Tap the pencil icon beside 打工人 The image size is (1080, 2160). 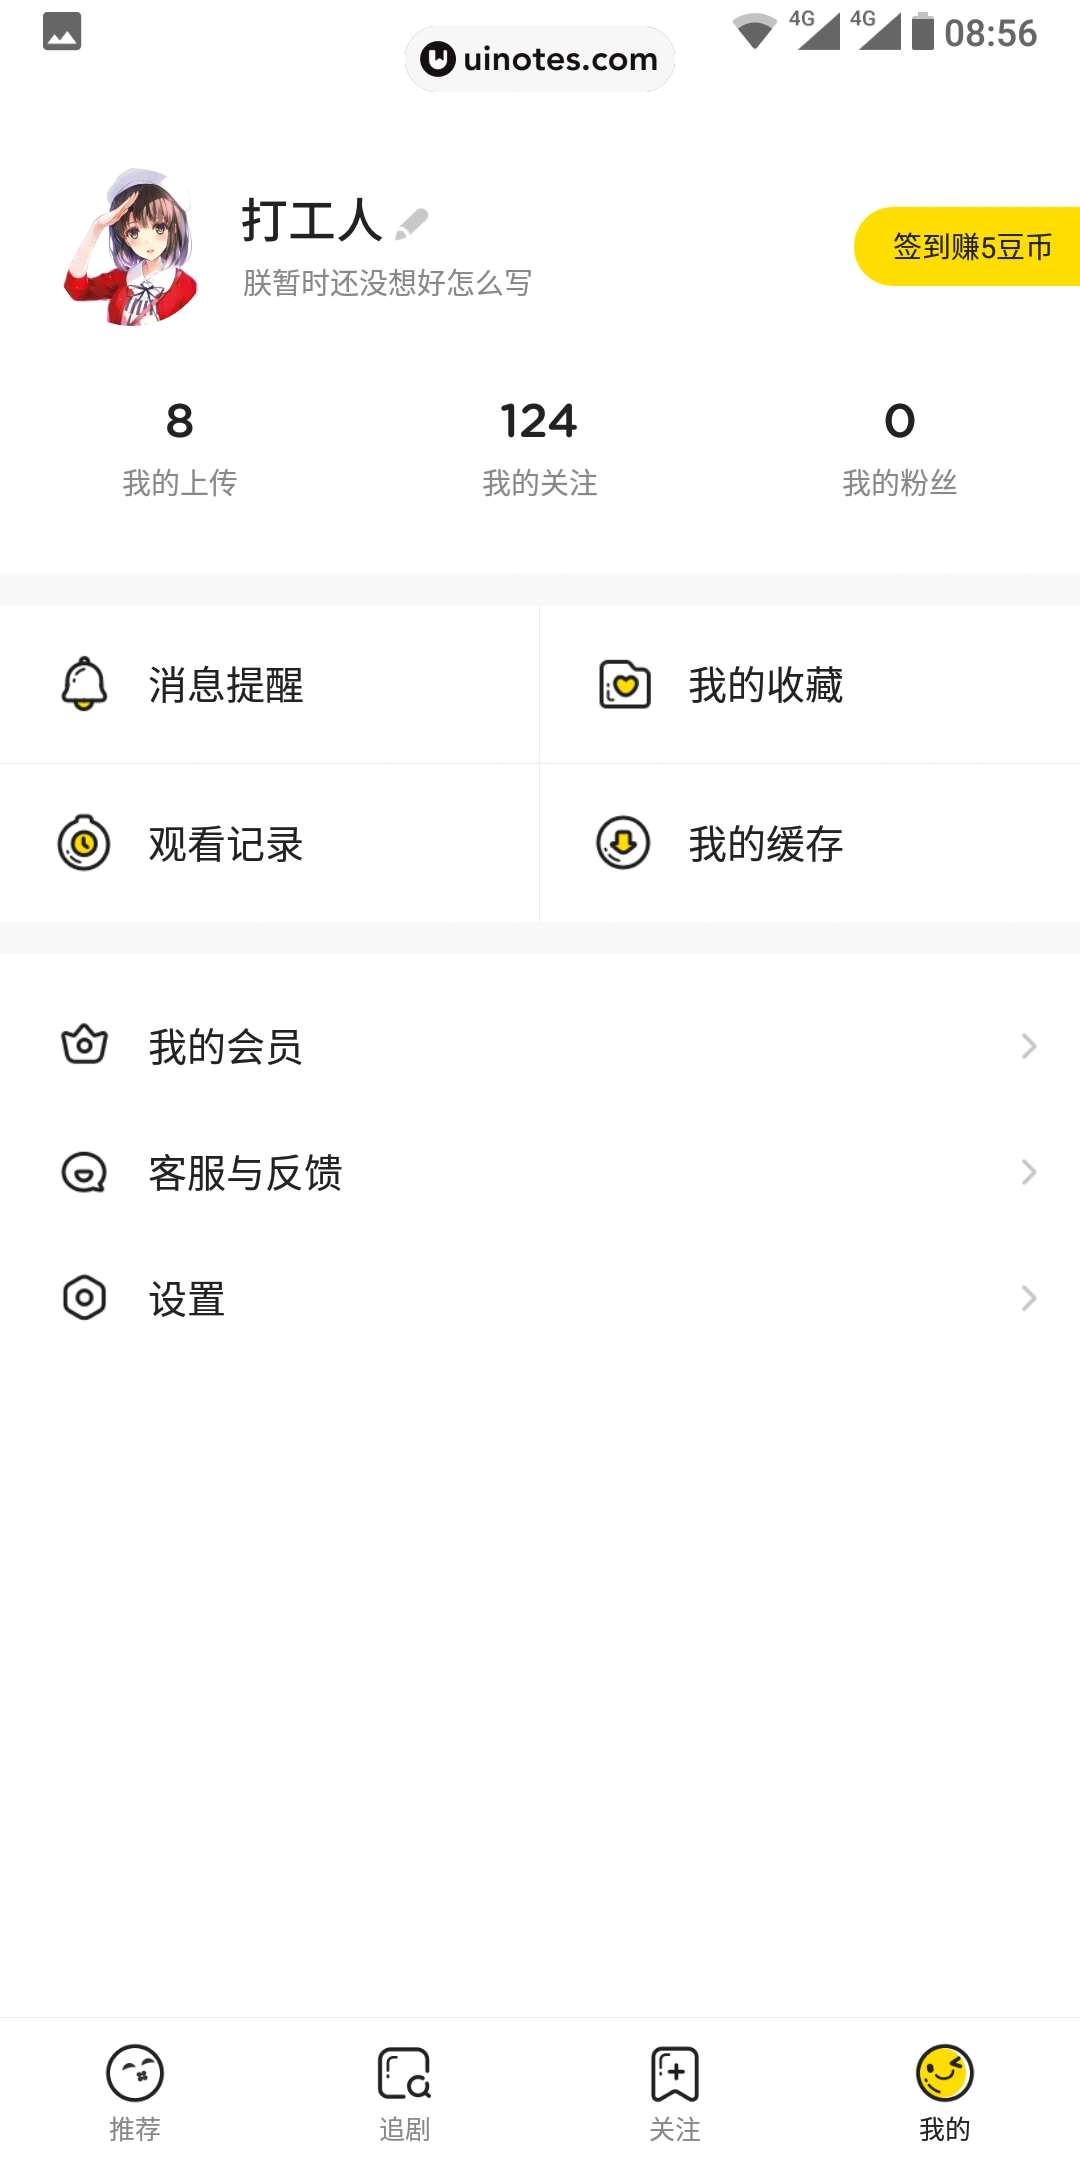(x=411, y=224)
